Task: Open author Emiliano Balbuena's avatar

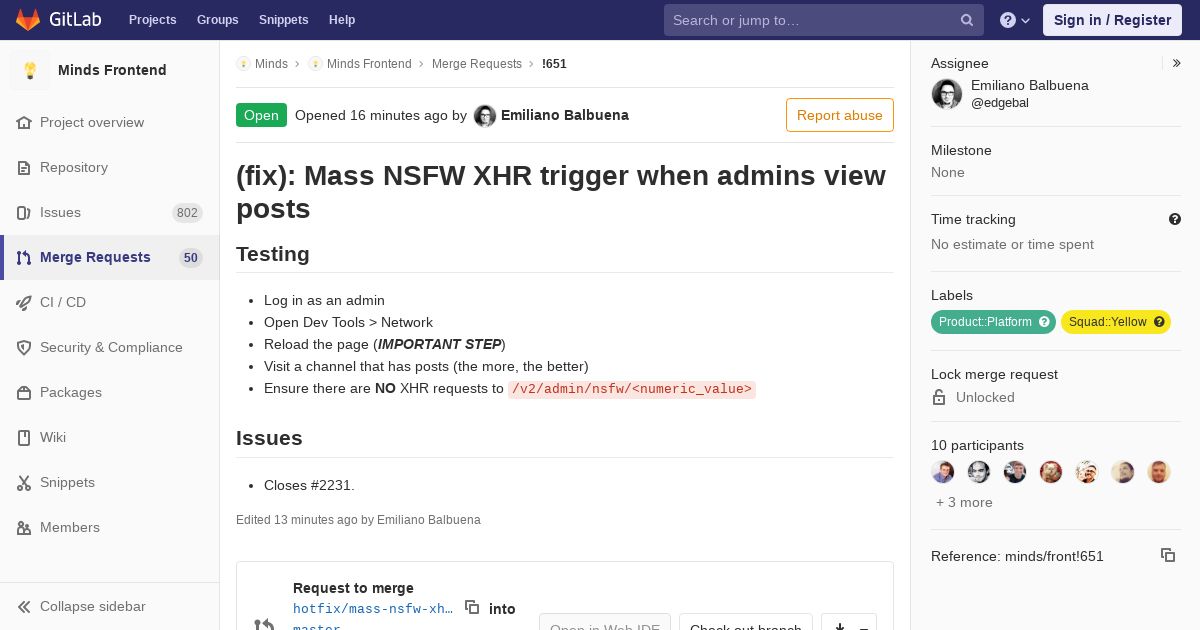Action: pos(485,116)
